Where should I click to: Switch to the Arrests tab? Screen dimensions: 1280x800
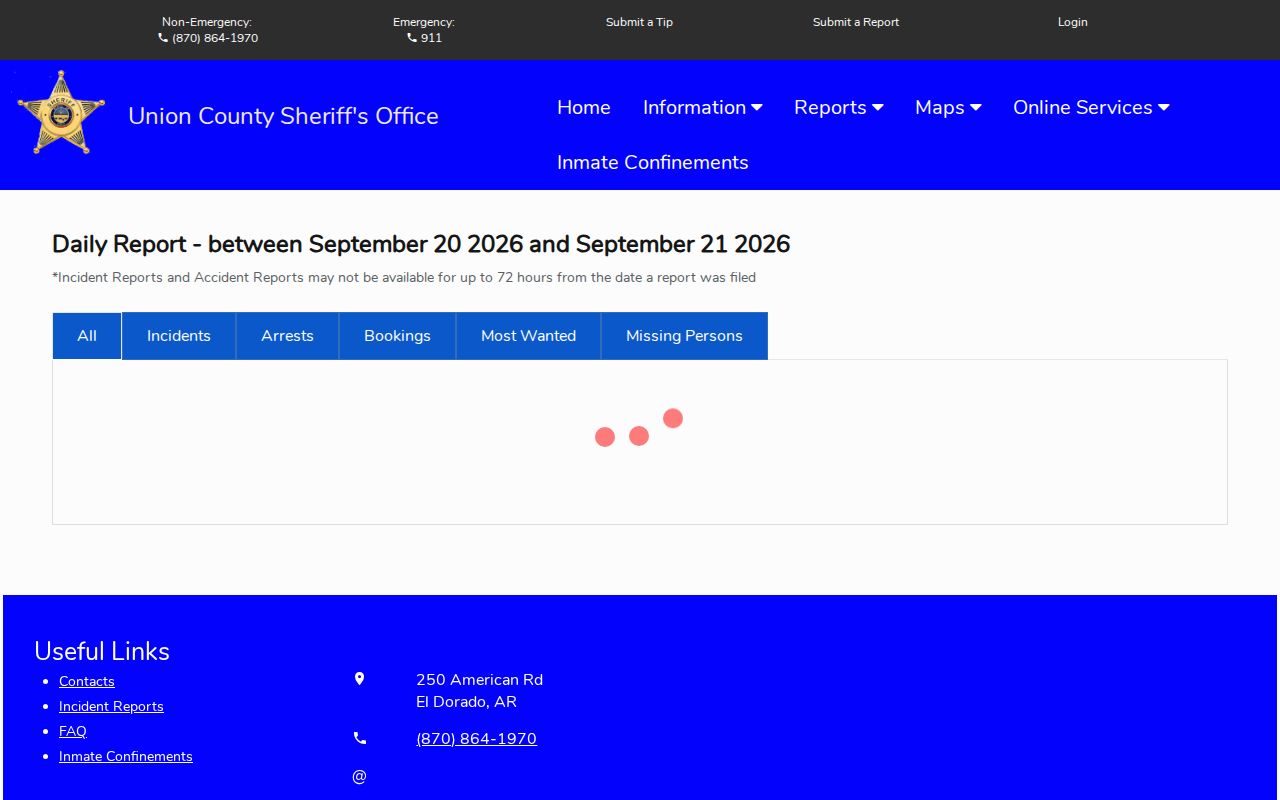click(288, 336)
